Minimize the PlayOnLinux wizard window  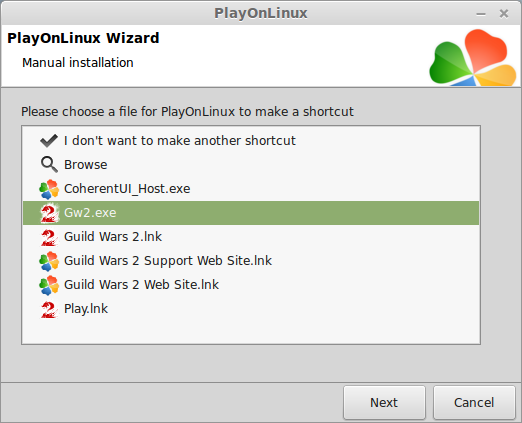(481, 14)
